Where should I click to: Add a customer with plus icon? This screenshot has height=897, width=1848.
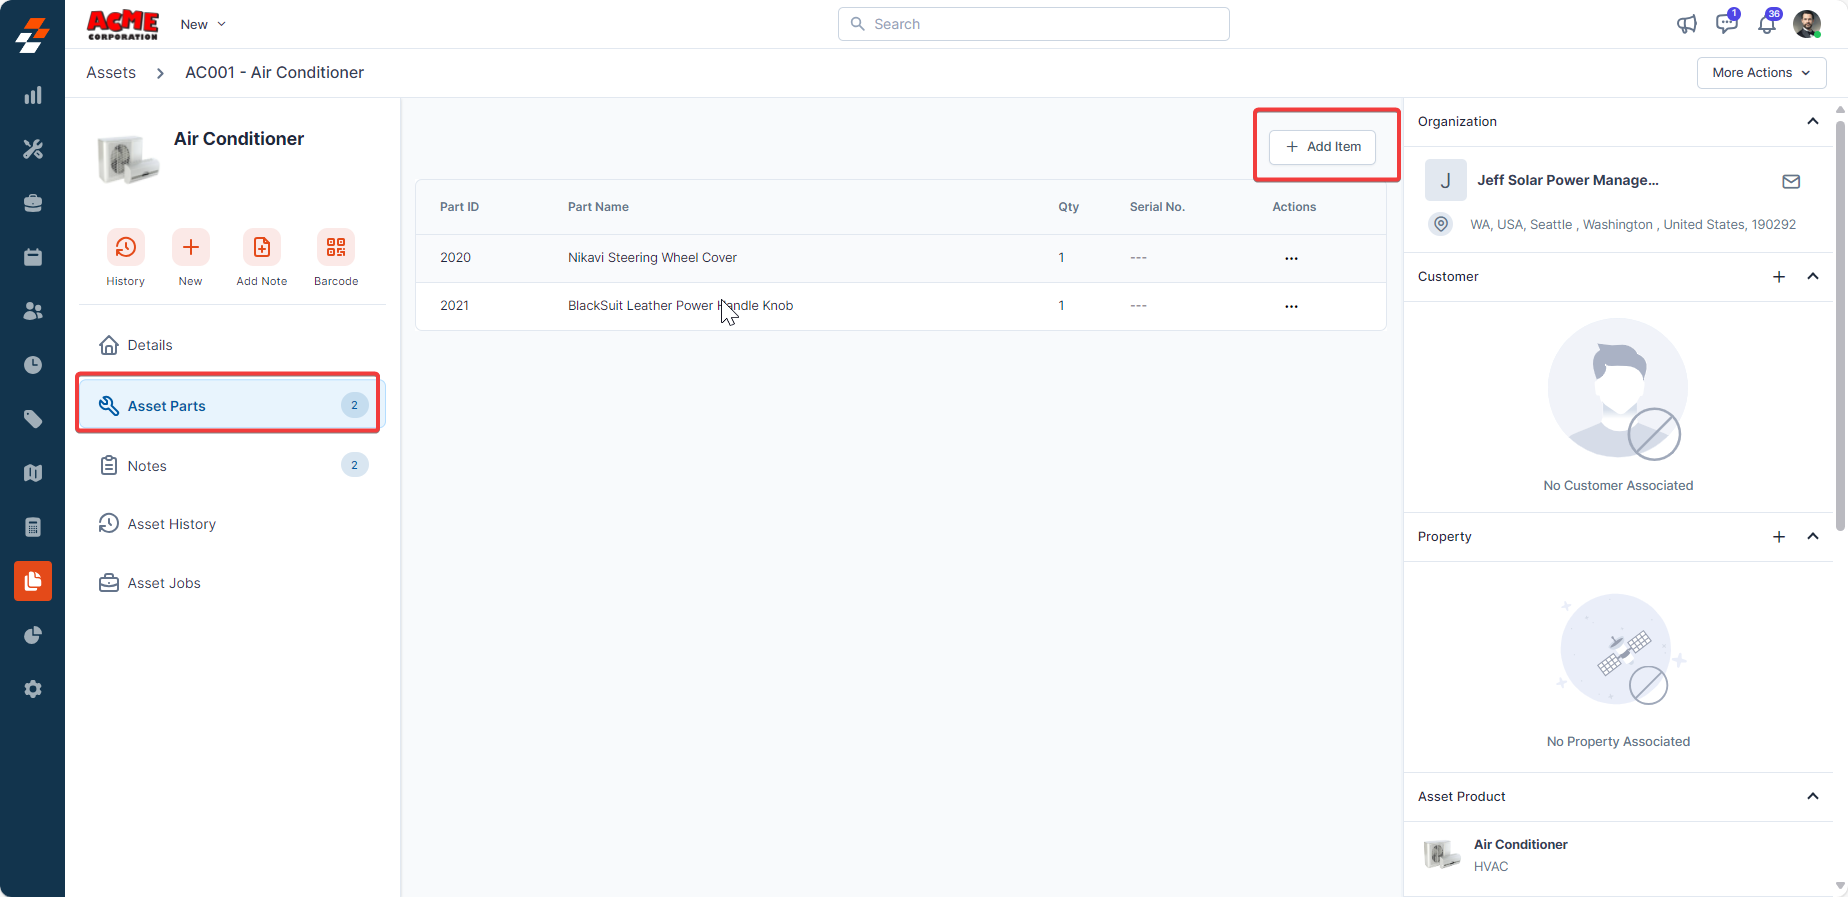(x=1779, y=277)
